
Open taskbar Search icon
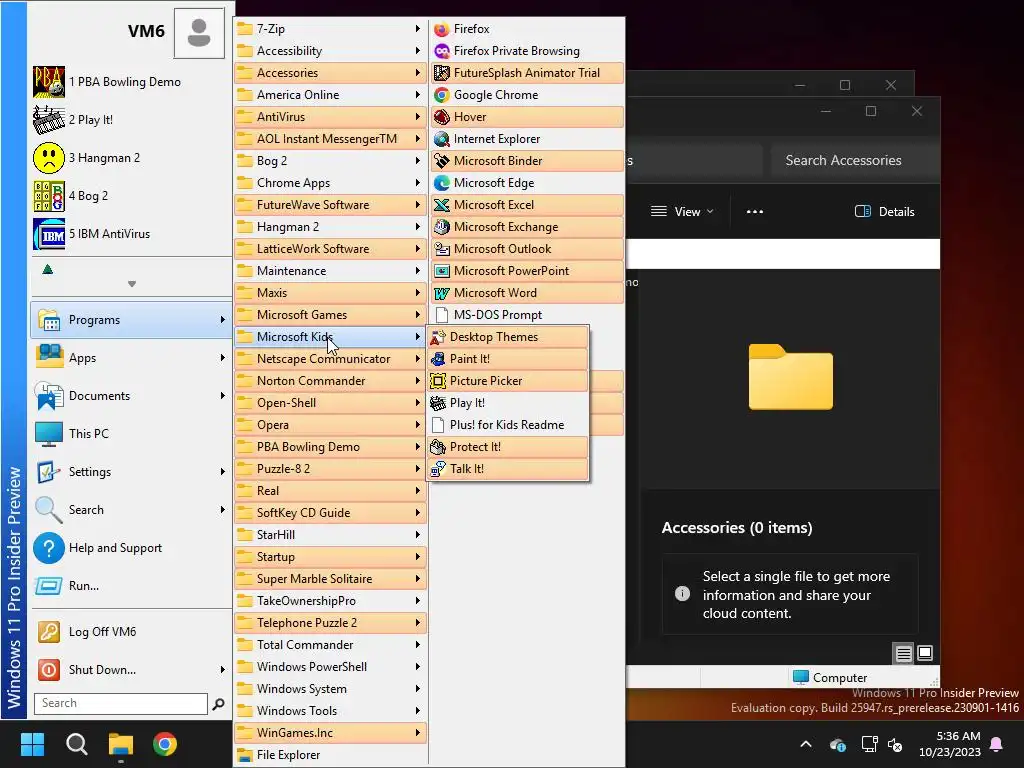(76, 744)
